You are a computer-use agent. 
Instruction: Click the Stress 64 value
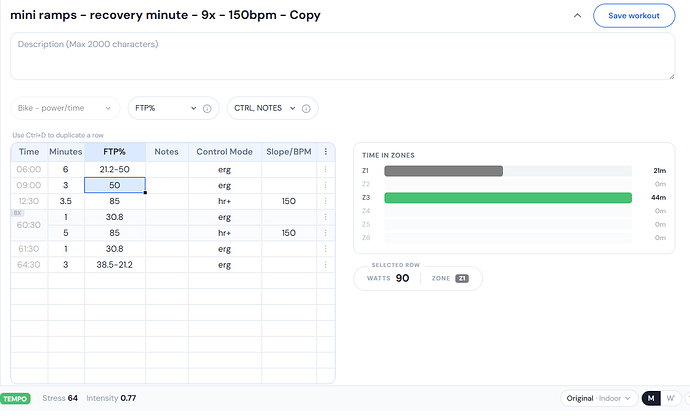60,398
